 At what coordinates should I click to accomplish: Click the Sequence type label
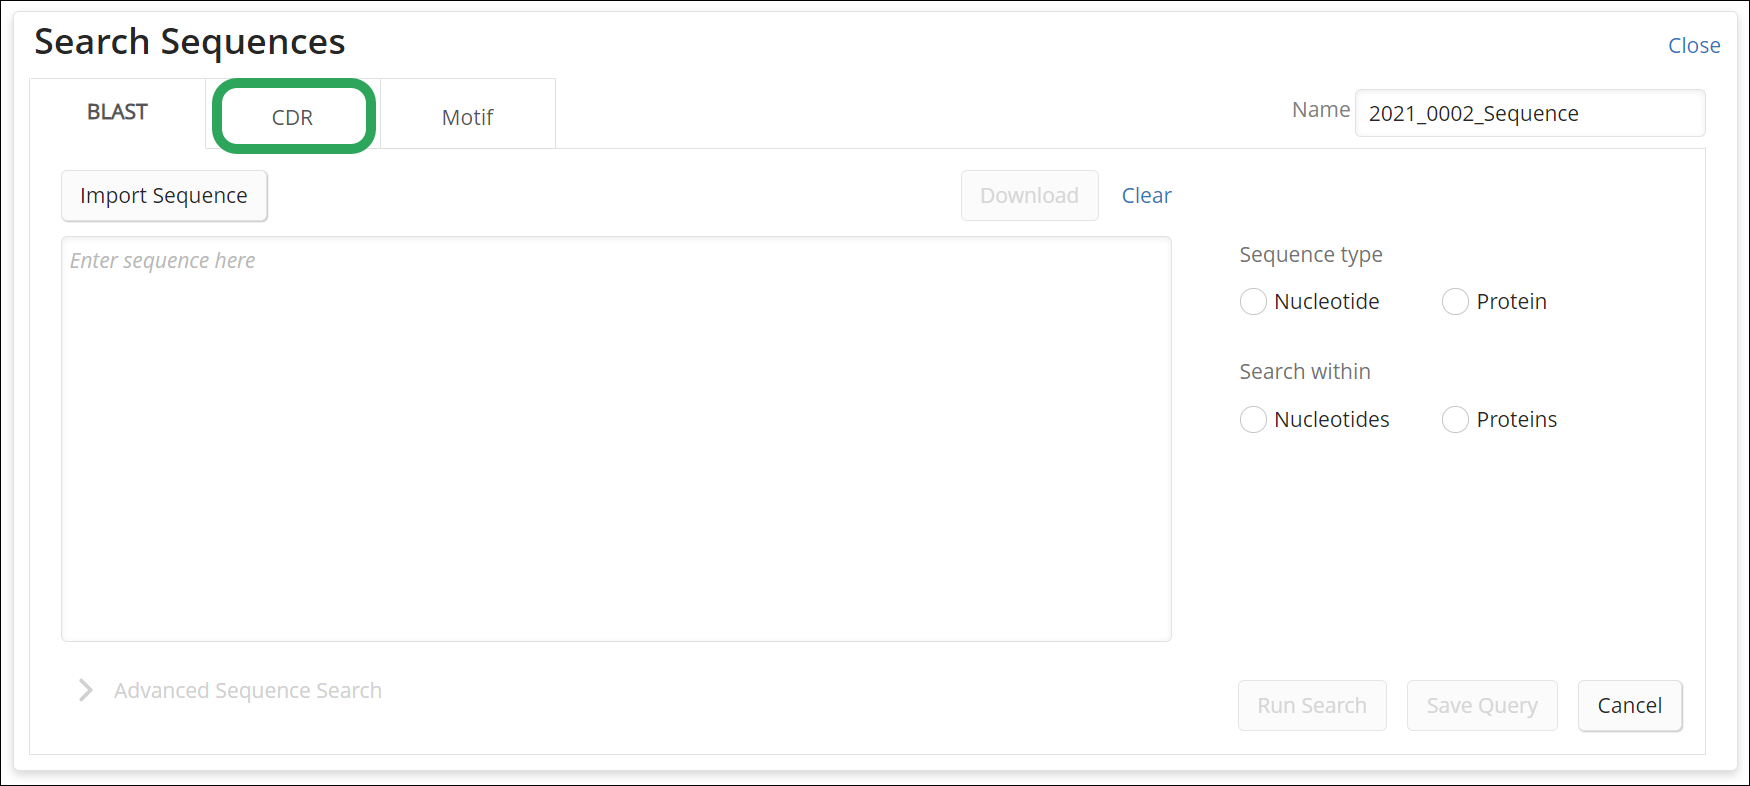coord(1311,255)
